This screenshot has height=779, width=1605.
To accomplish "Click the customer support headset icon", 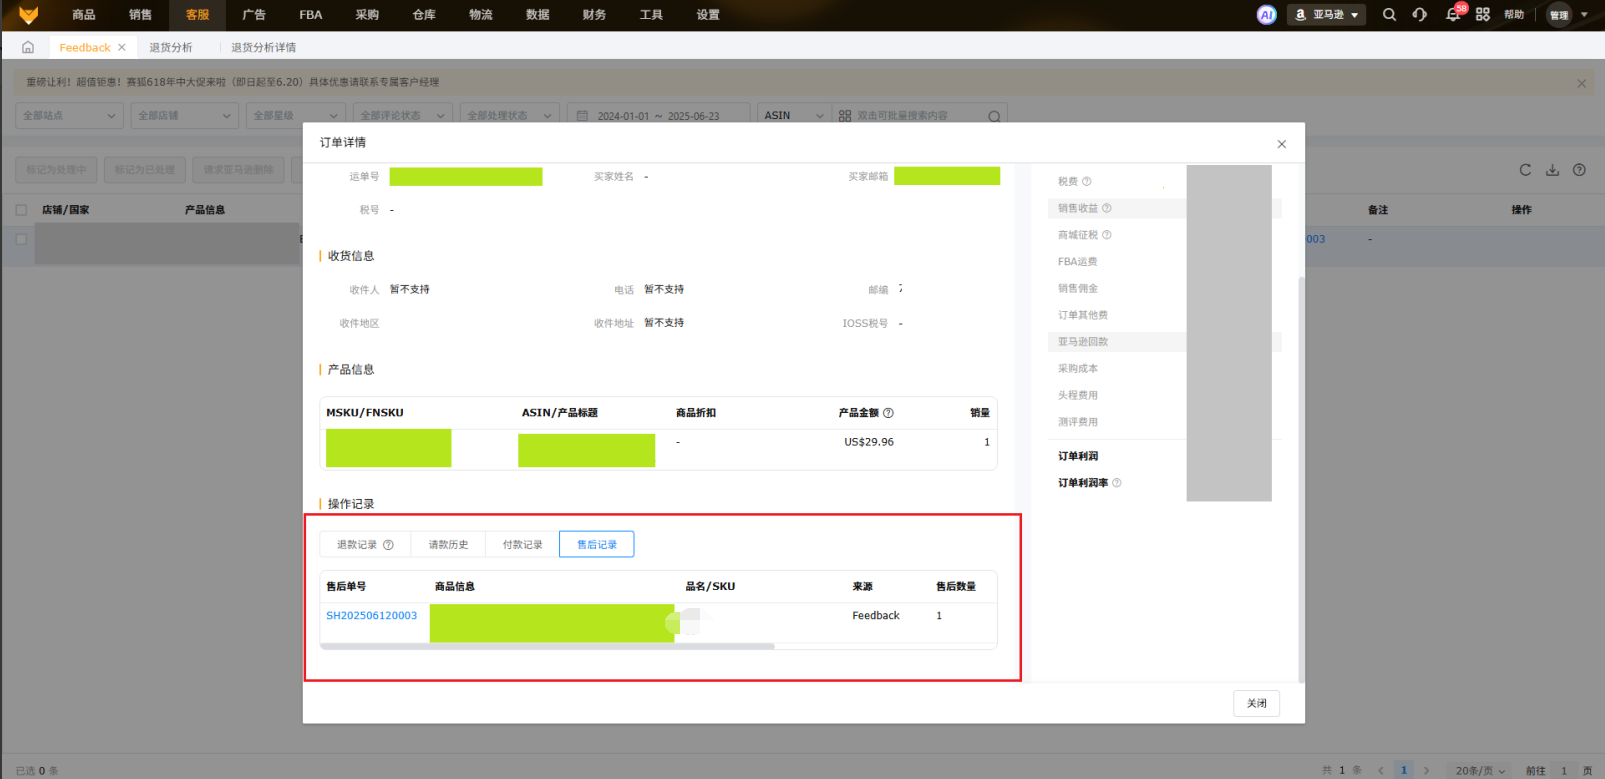I will tap(1420, 15).
